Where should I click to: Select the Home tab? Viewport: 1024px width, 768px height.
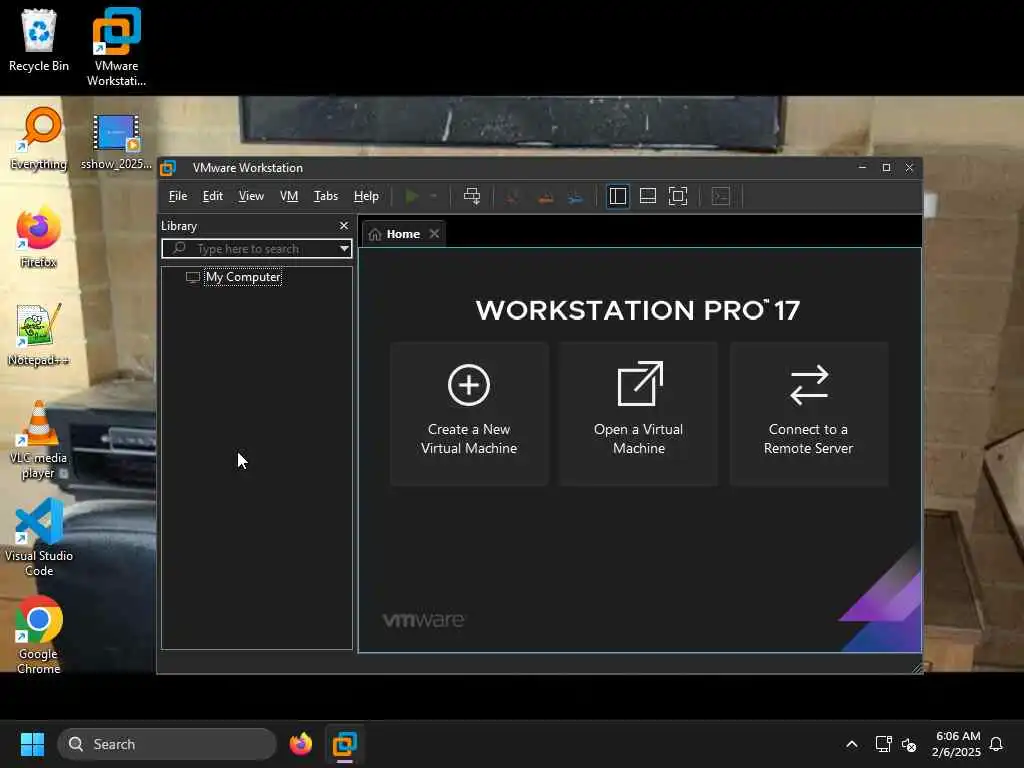(404, 234)
